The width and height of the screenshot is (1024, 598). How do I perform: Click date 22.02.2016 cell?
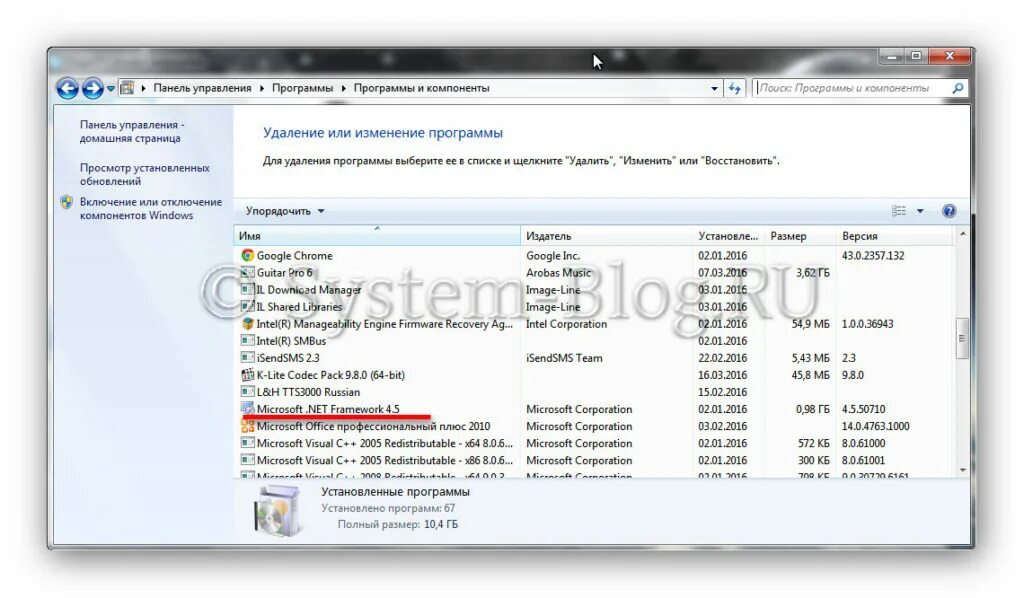[x=722, y=358]
